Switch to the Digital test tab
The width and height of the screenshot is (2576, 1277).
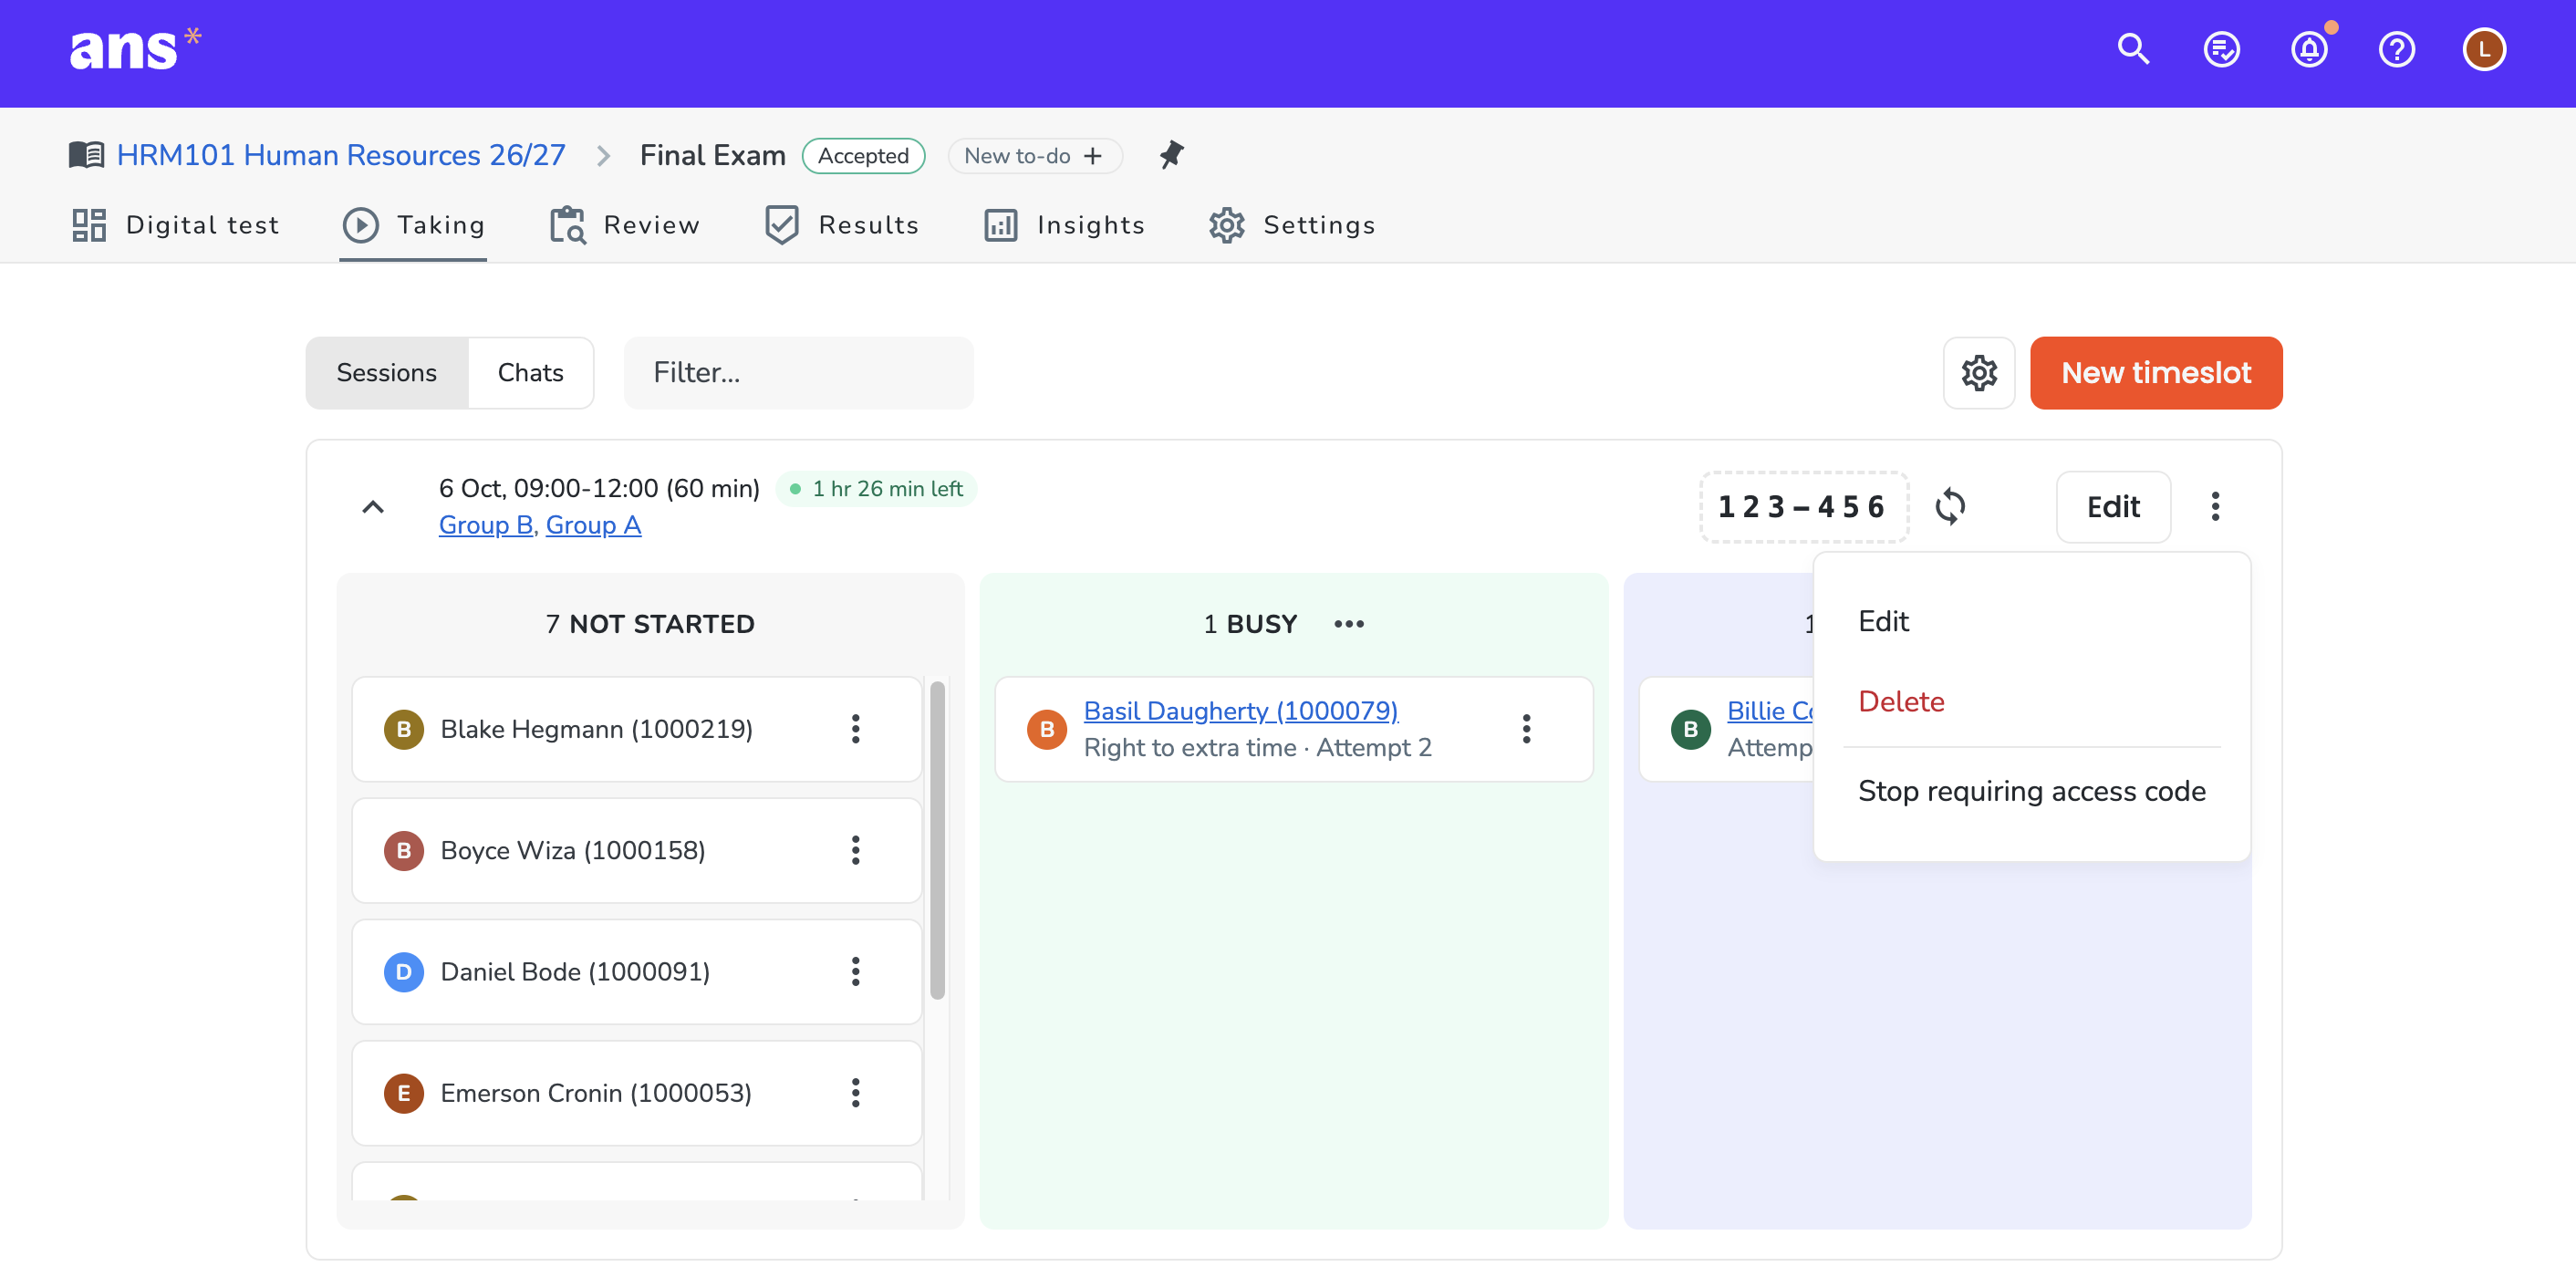pos(175,225)
